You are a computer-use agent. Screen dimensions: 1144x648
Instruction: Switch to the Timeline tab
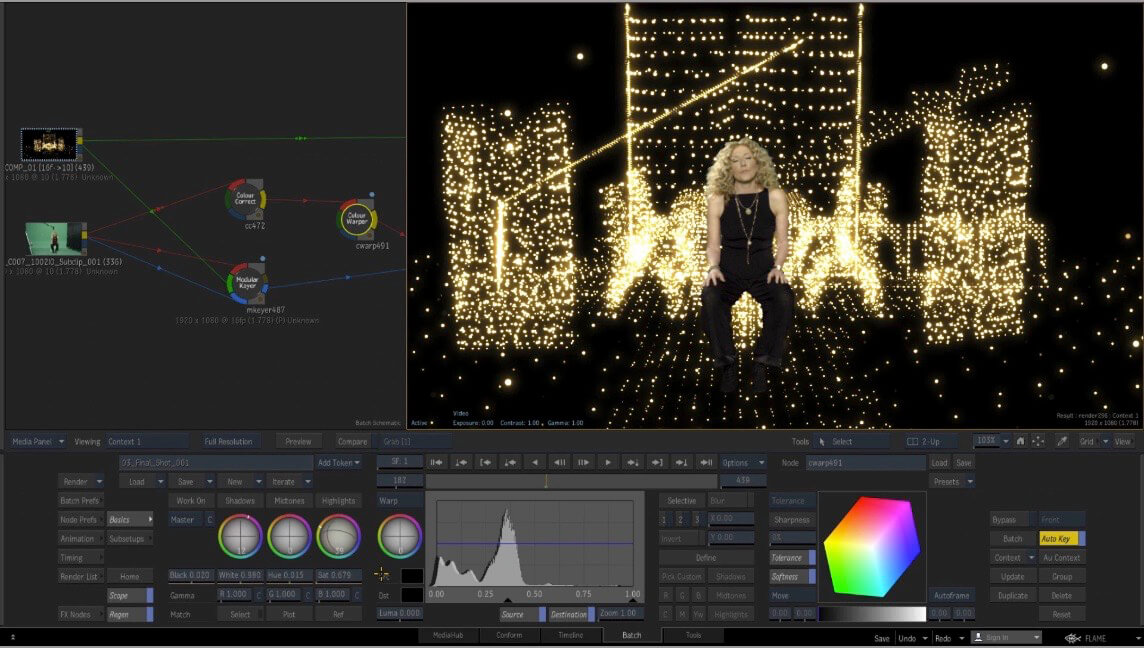[570, 635]
